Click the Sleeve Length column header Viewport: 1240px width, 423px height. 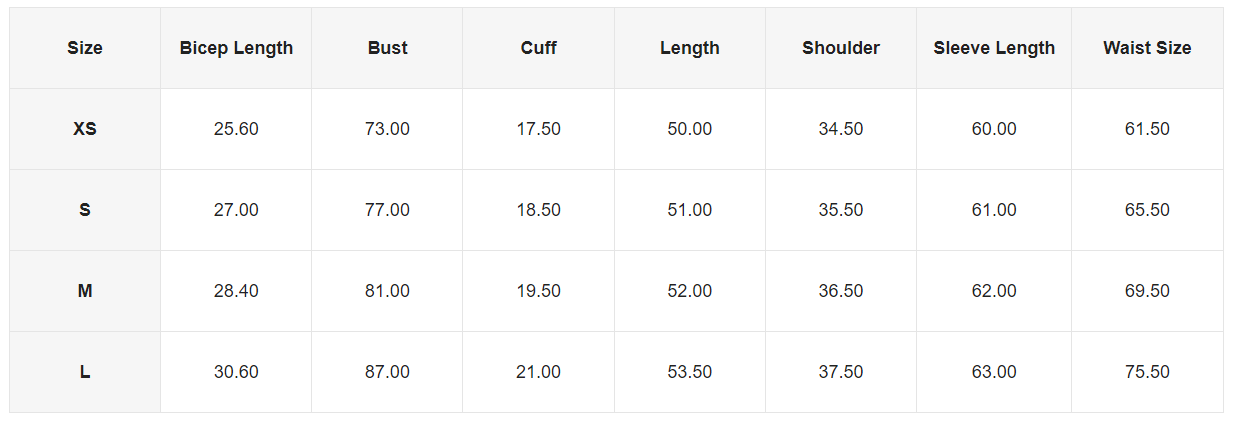994,48
